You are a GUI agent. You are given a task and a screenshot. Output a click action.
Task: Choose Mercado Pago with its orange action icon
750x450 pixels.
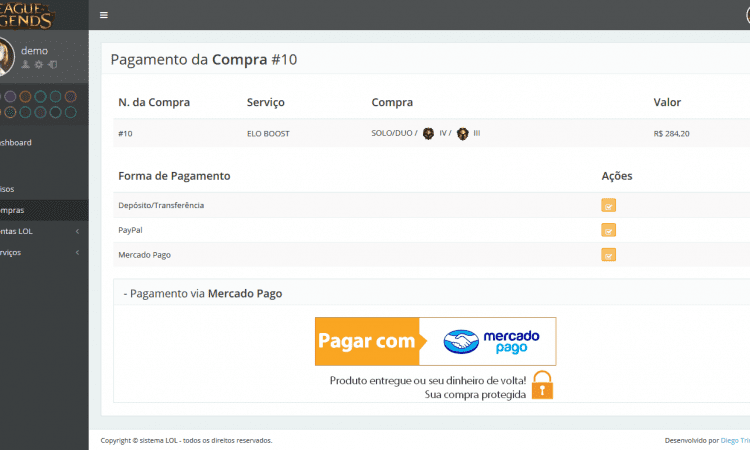[608, 255]
